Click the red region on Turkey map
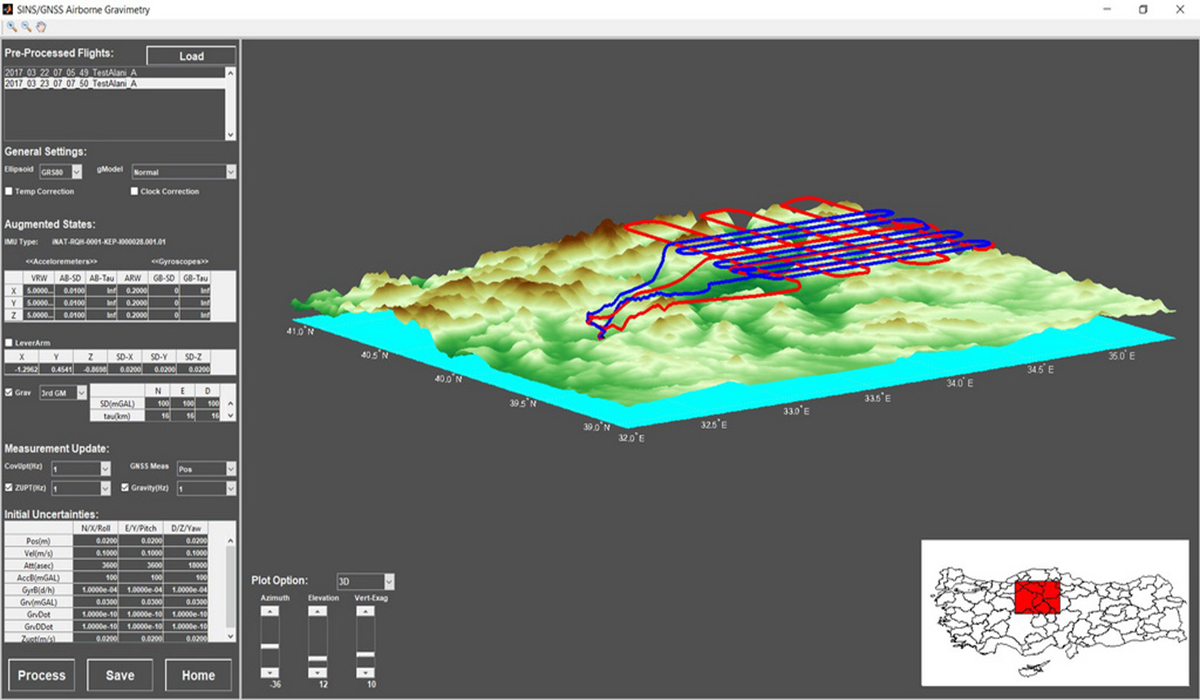 [x=1036, y=597]
